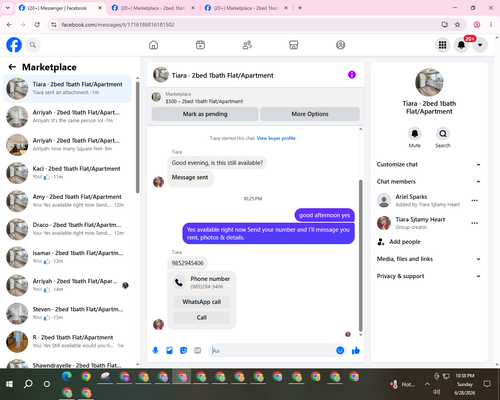Open the emoji picker smiley icon

340,350
